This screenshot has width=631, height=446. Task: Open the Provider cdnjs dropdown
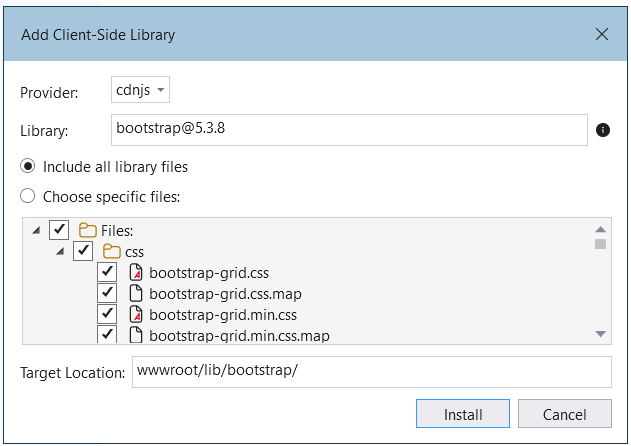coord(140,89)
